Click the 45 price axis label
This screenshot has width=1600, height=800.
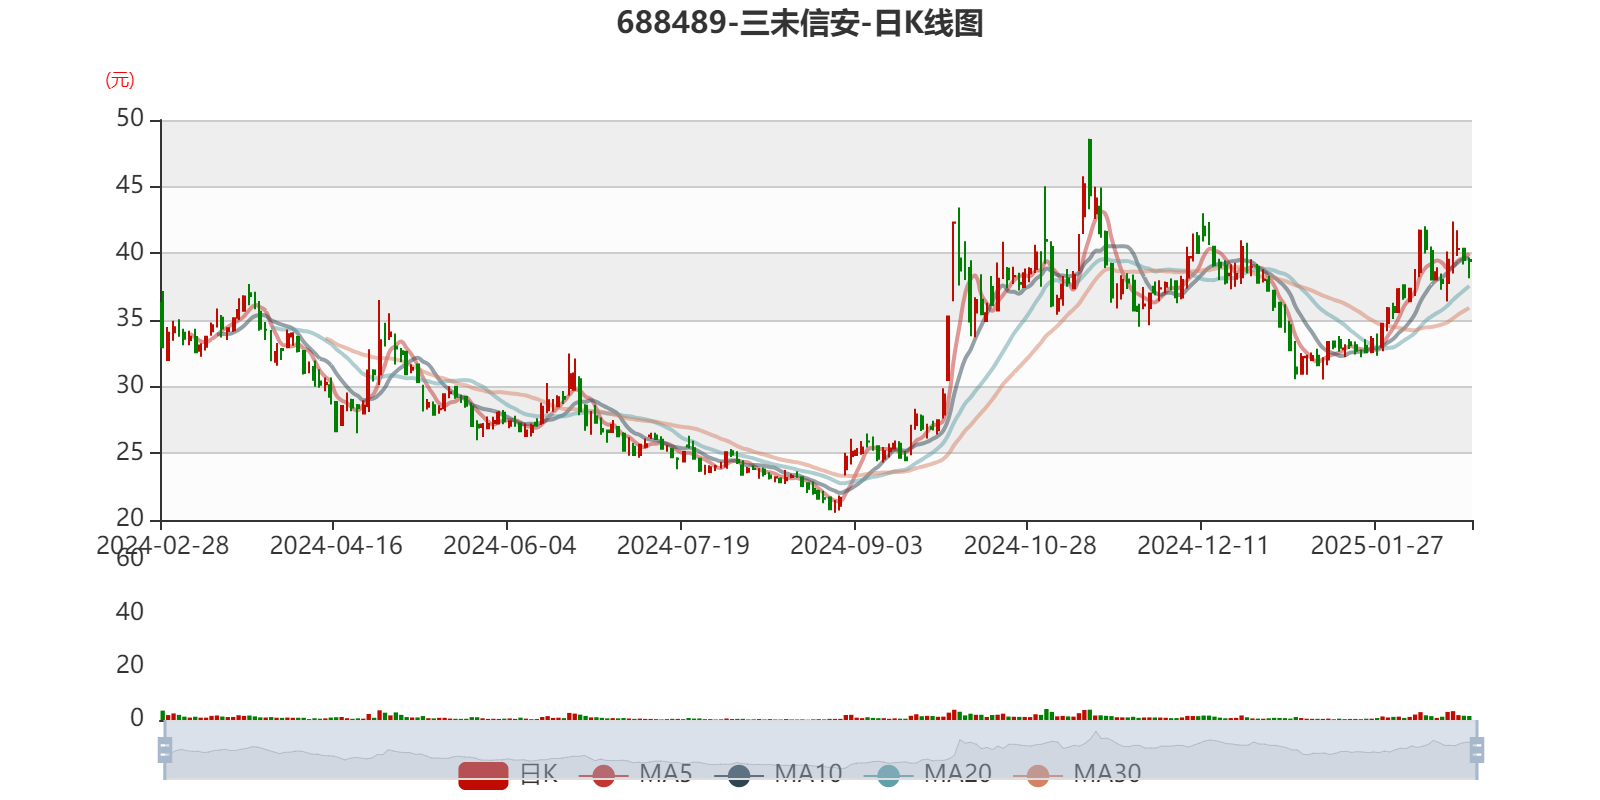130,186
